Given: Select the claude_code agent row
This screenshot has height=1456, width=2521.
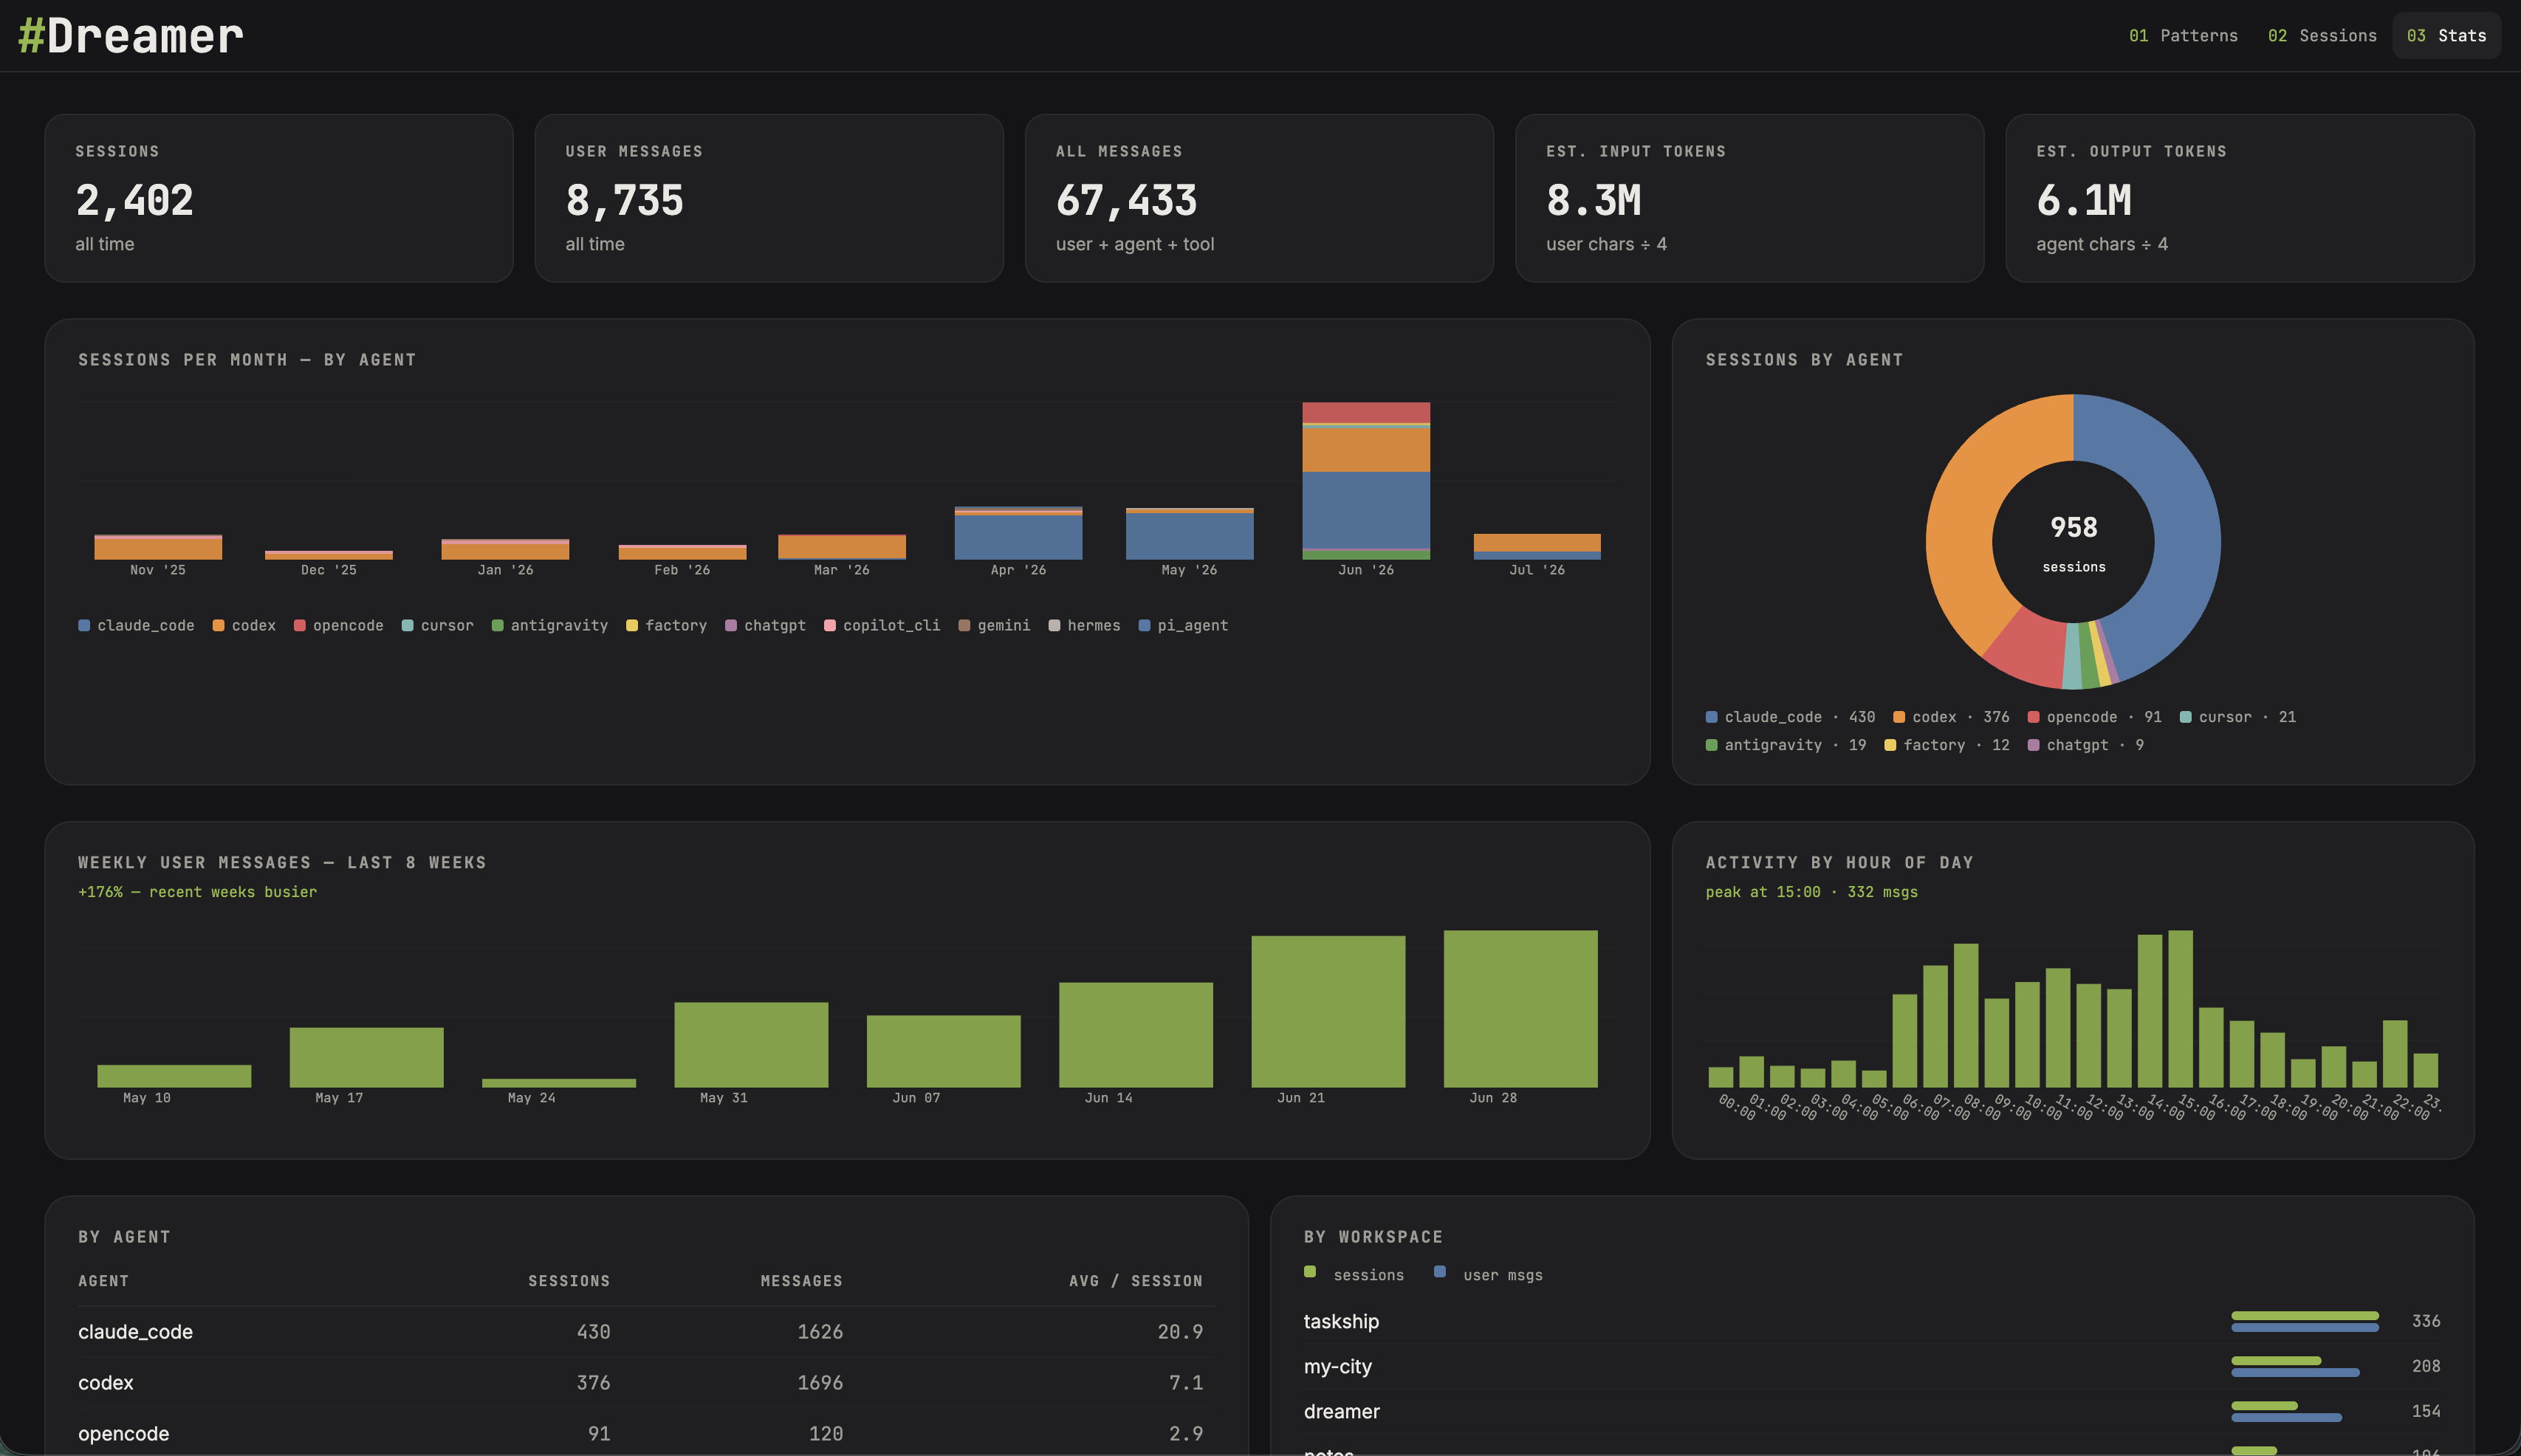Looking at the screenshot, I should coord(647,1332).
